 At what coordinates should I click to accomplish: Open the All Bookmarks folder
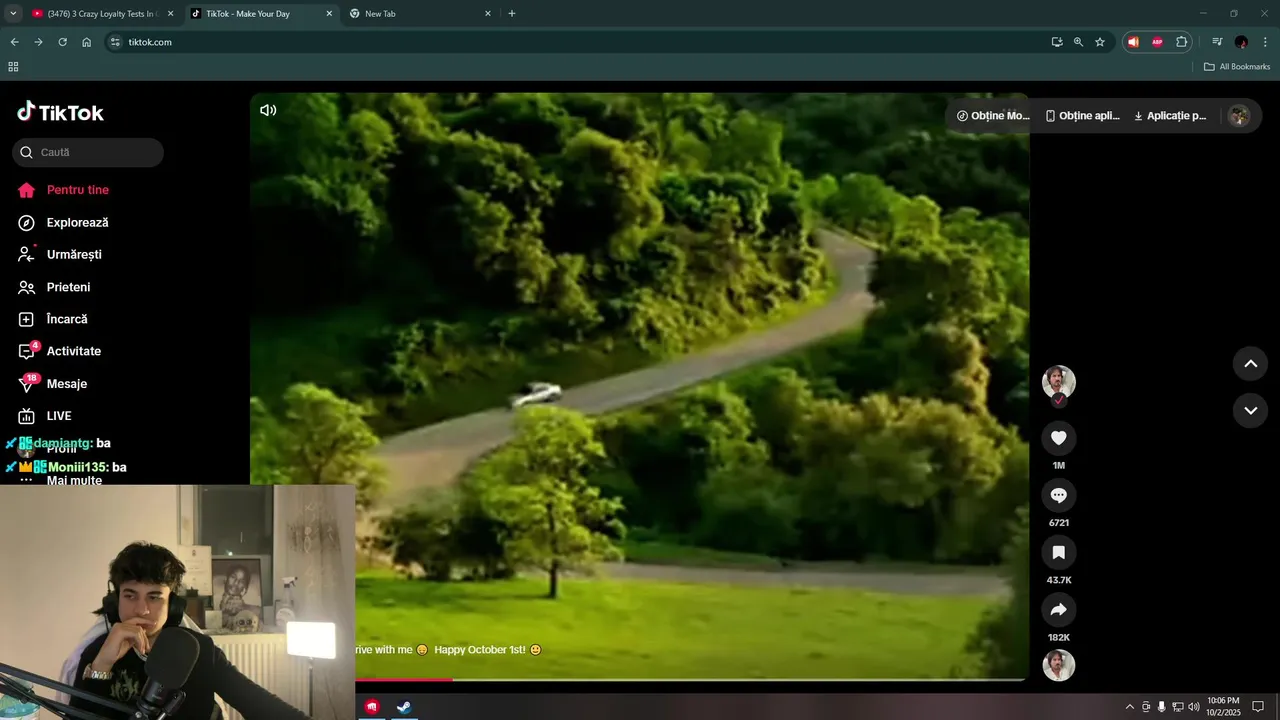click(1237, 67)
